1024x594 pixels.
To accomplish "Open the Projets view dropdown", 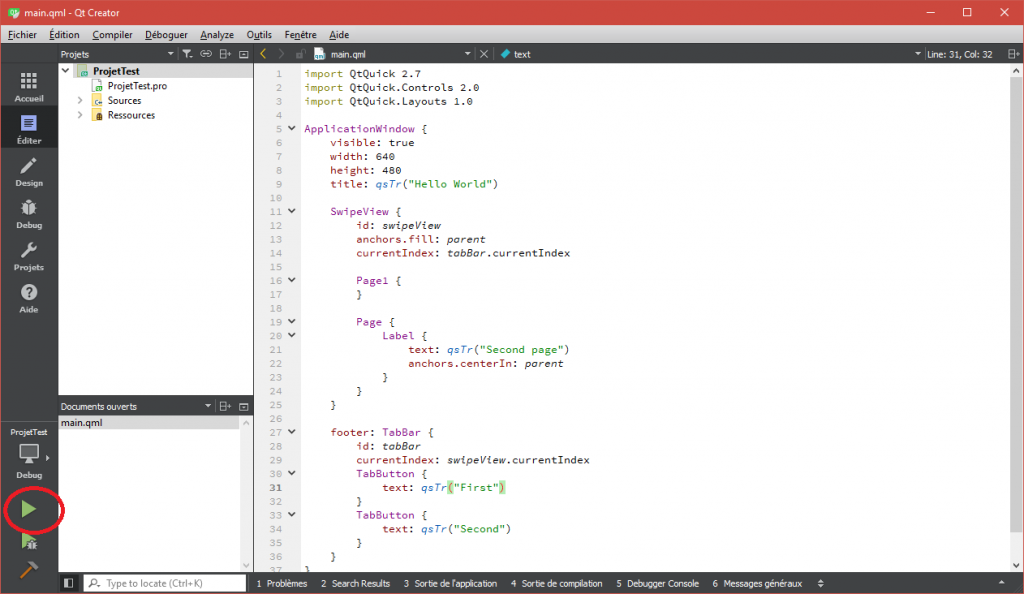I will click(170, 54).
